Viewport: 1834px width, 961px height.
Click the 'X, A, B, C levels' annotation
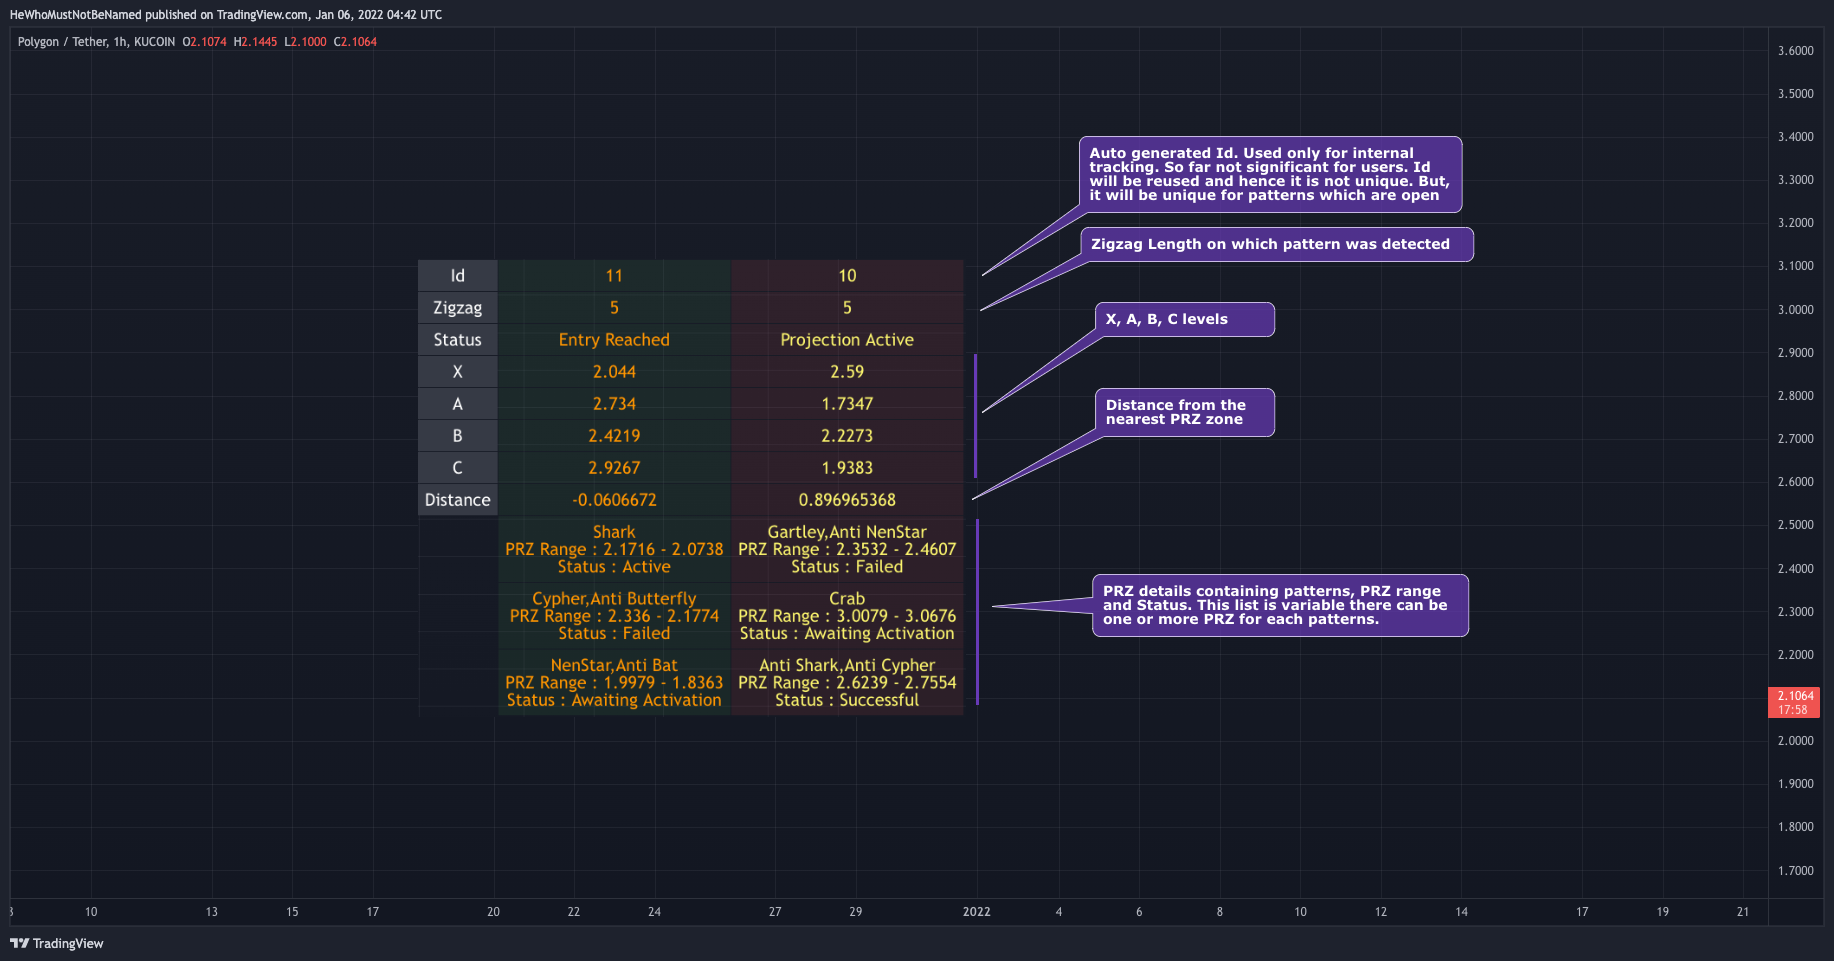click(x=1184, y=319)
